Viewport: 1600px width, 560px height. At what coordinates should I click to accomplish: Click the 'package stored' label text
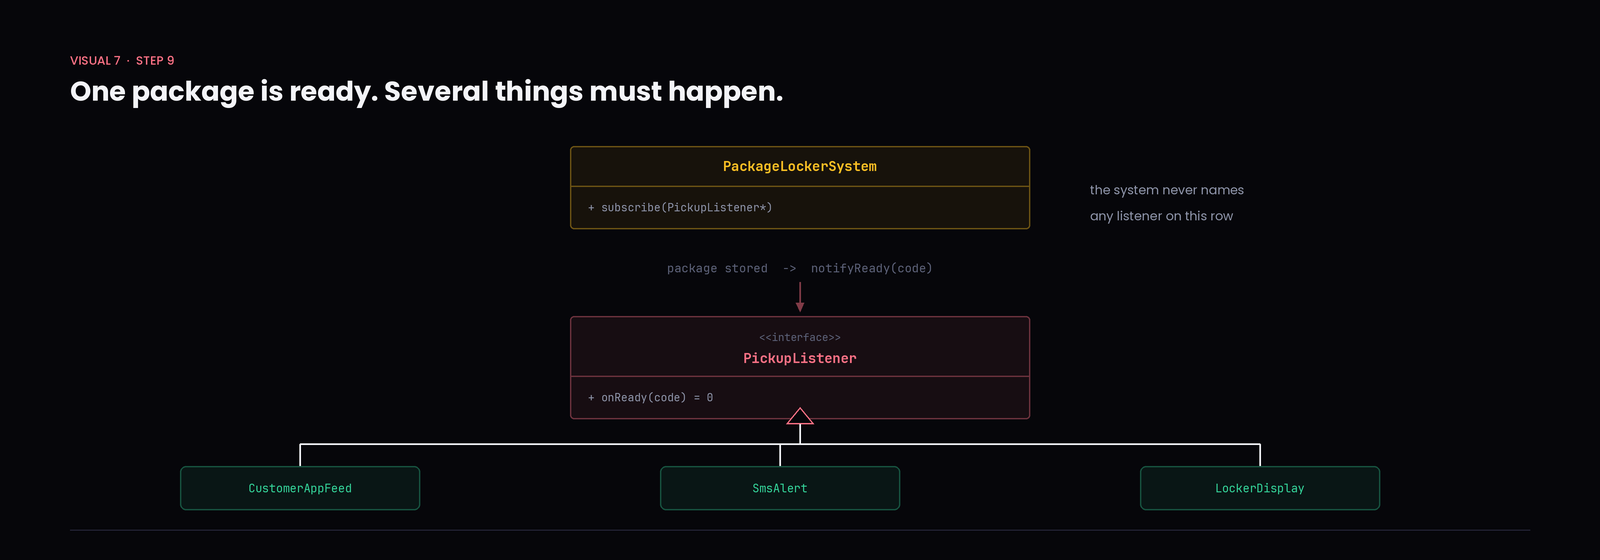click(x=717, y=269)
